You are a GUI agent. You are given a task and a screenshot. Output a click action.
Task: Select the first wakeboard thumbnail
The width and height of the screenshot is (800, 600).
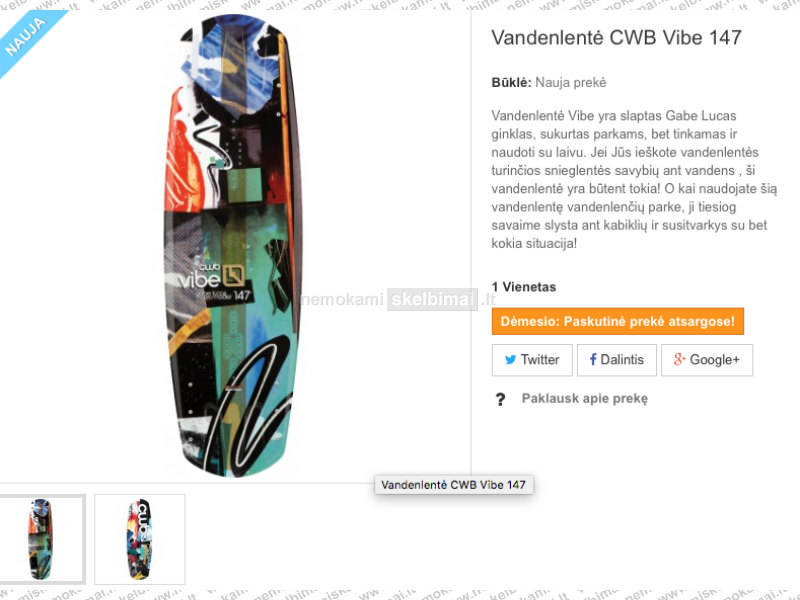[x=41, y=539]
